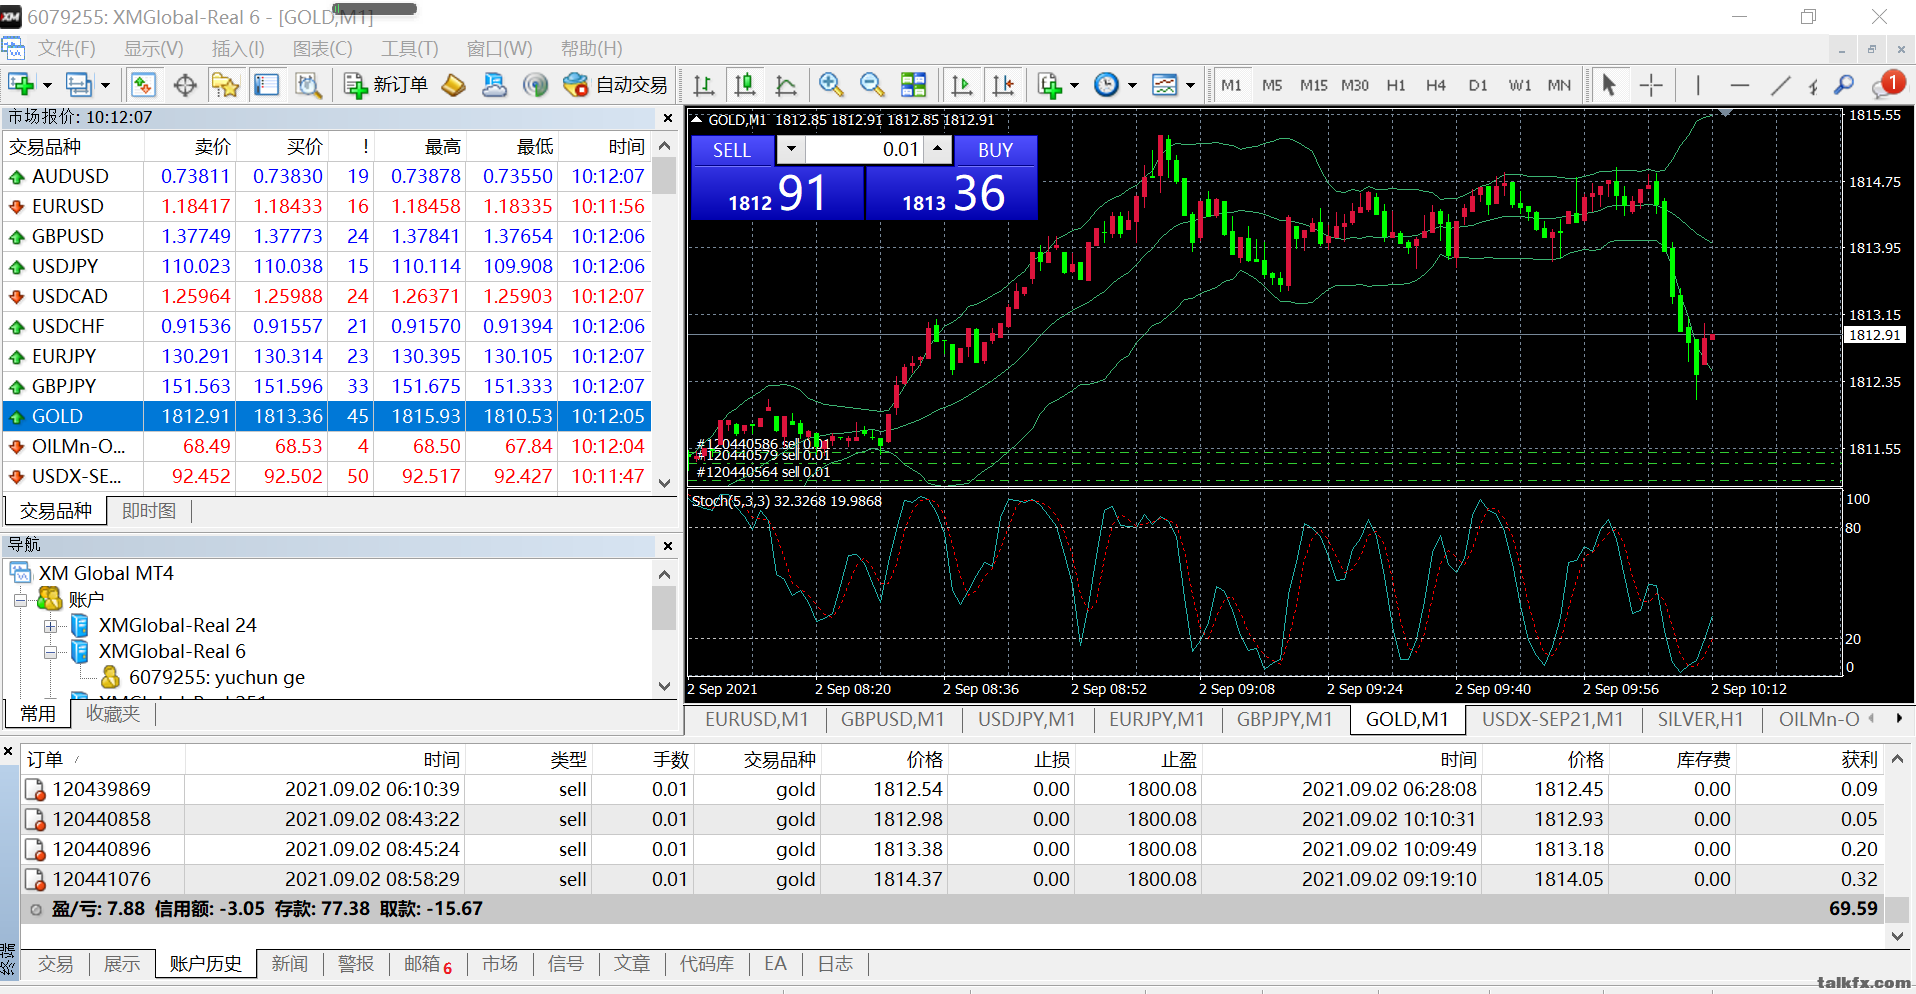Open dropdown arrow beside templates icon
1916x994 pixels.
tap(1191, 85)
